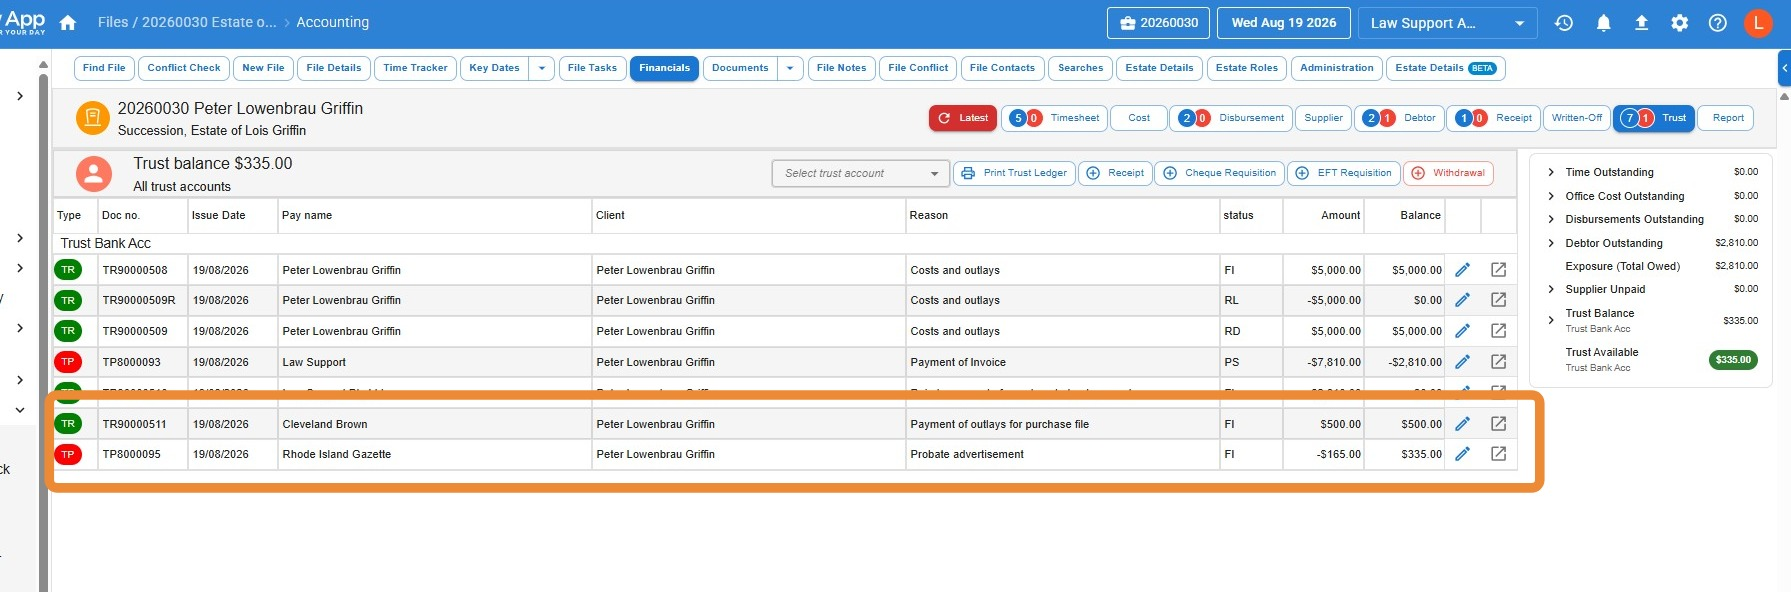Open Cleveland Brown receipt external link icon

point(1498,424)
